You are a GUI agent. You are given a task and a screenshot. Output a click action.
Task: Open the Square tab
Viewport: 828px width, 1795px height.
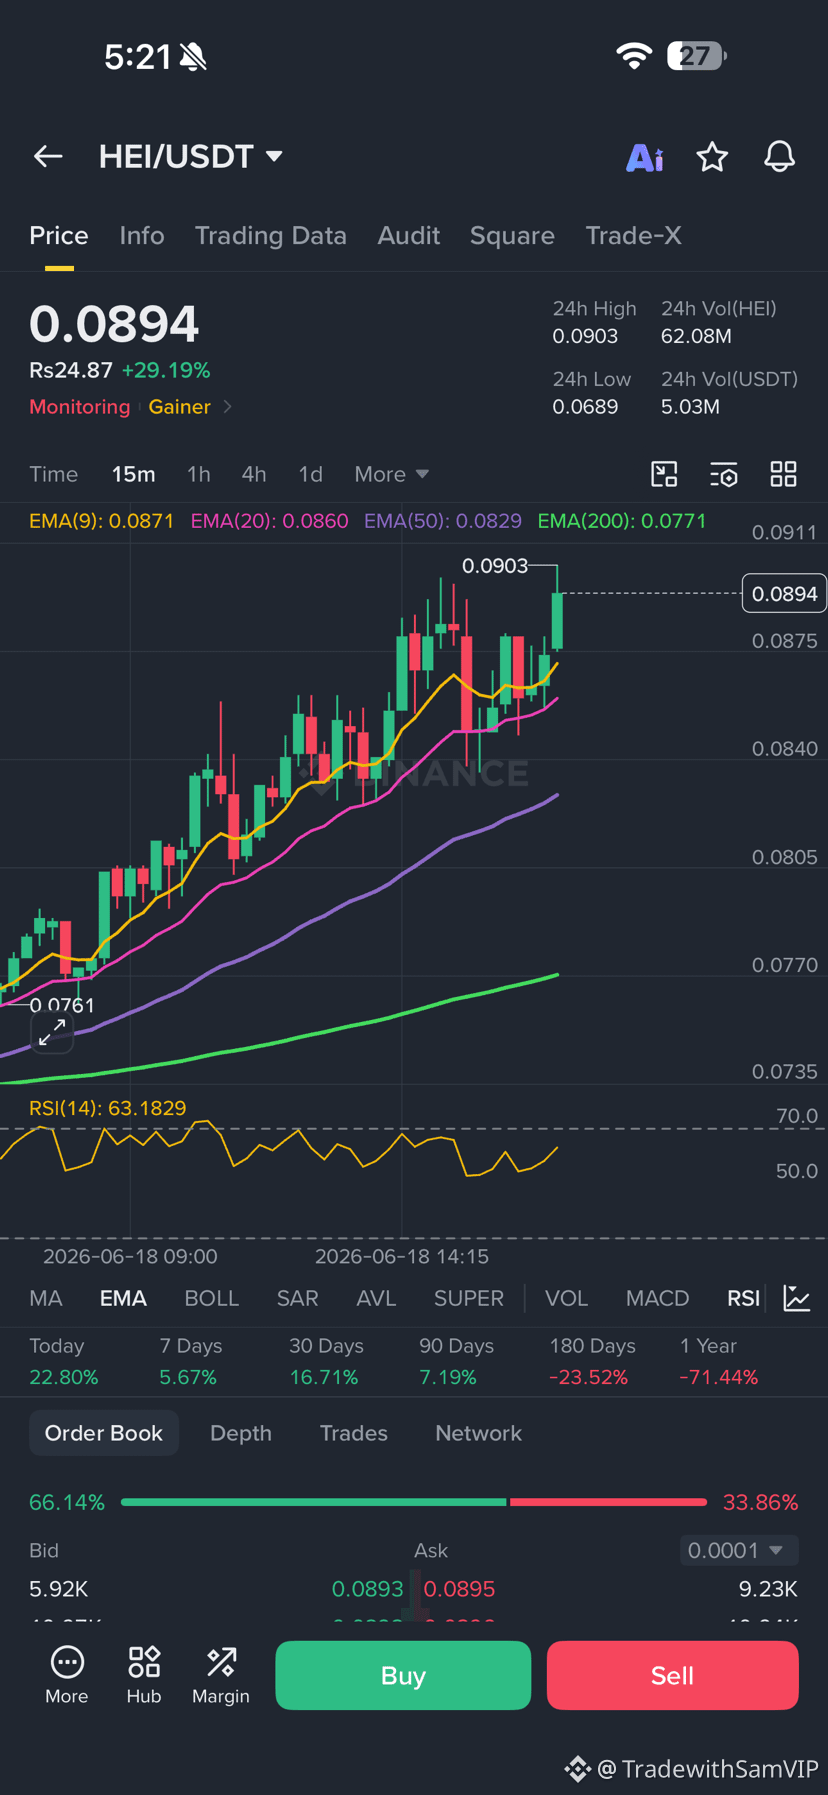pos(512,235)
